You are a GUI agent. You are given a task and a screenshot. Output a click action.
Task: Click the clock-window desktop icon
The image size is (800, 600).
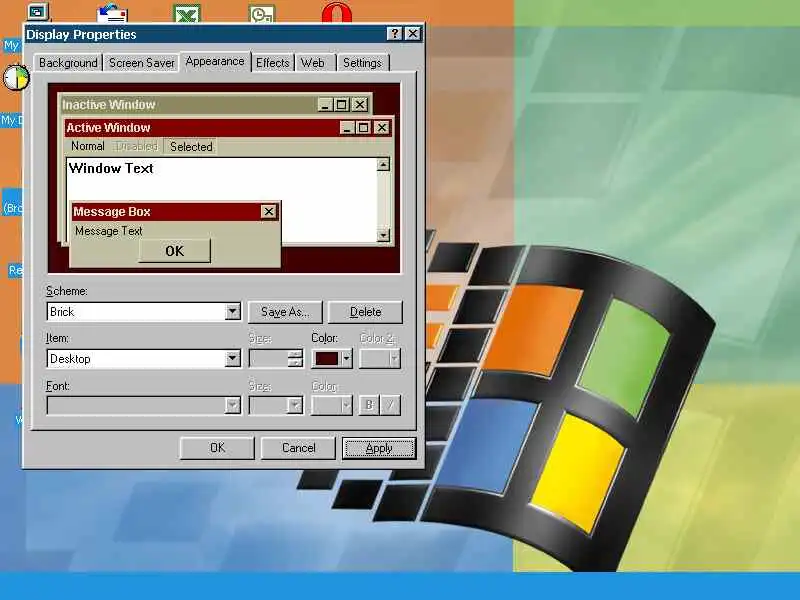pos(262,13)
